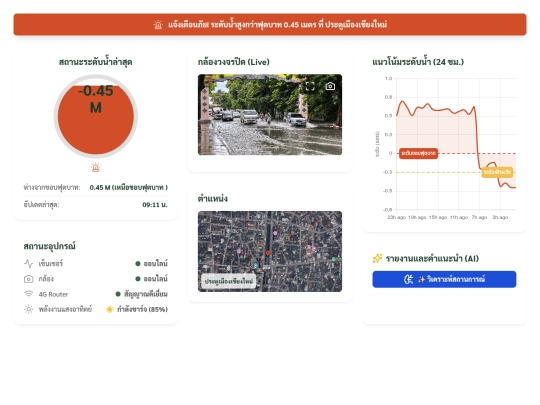This screenshot has height=405, width=540.
Task: Open the fullscreen icon on the live camera
Action: click(x=310, y=86)
